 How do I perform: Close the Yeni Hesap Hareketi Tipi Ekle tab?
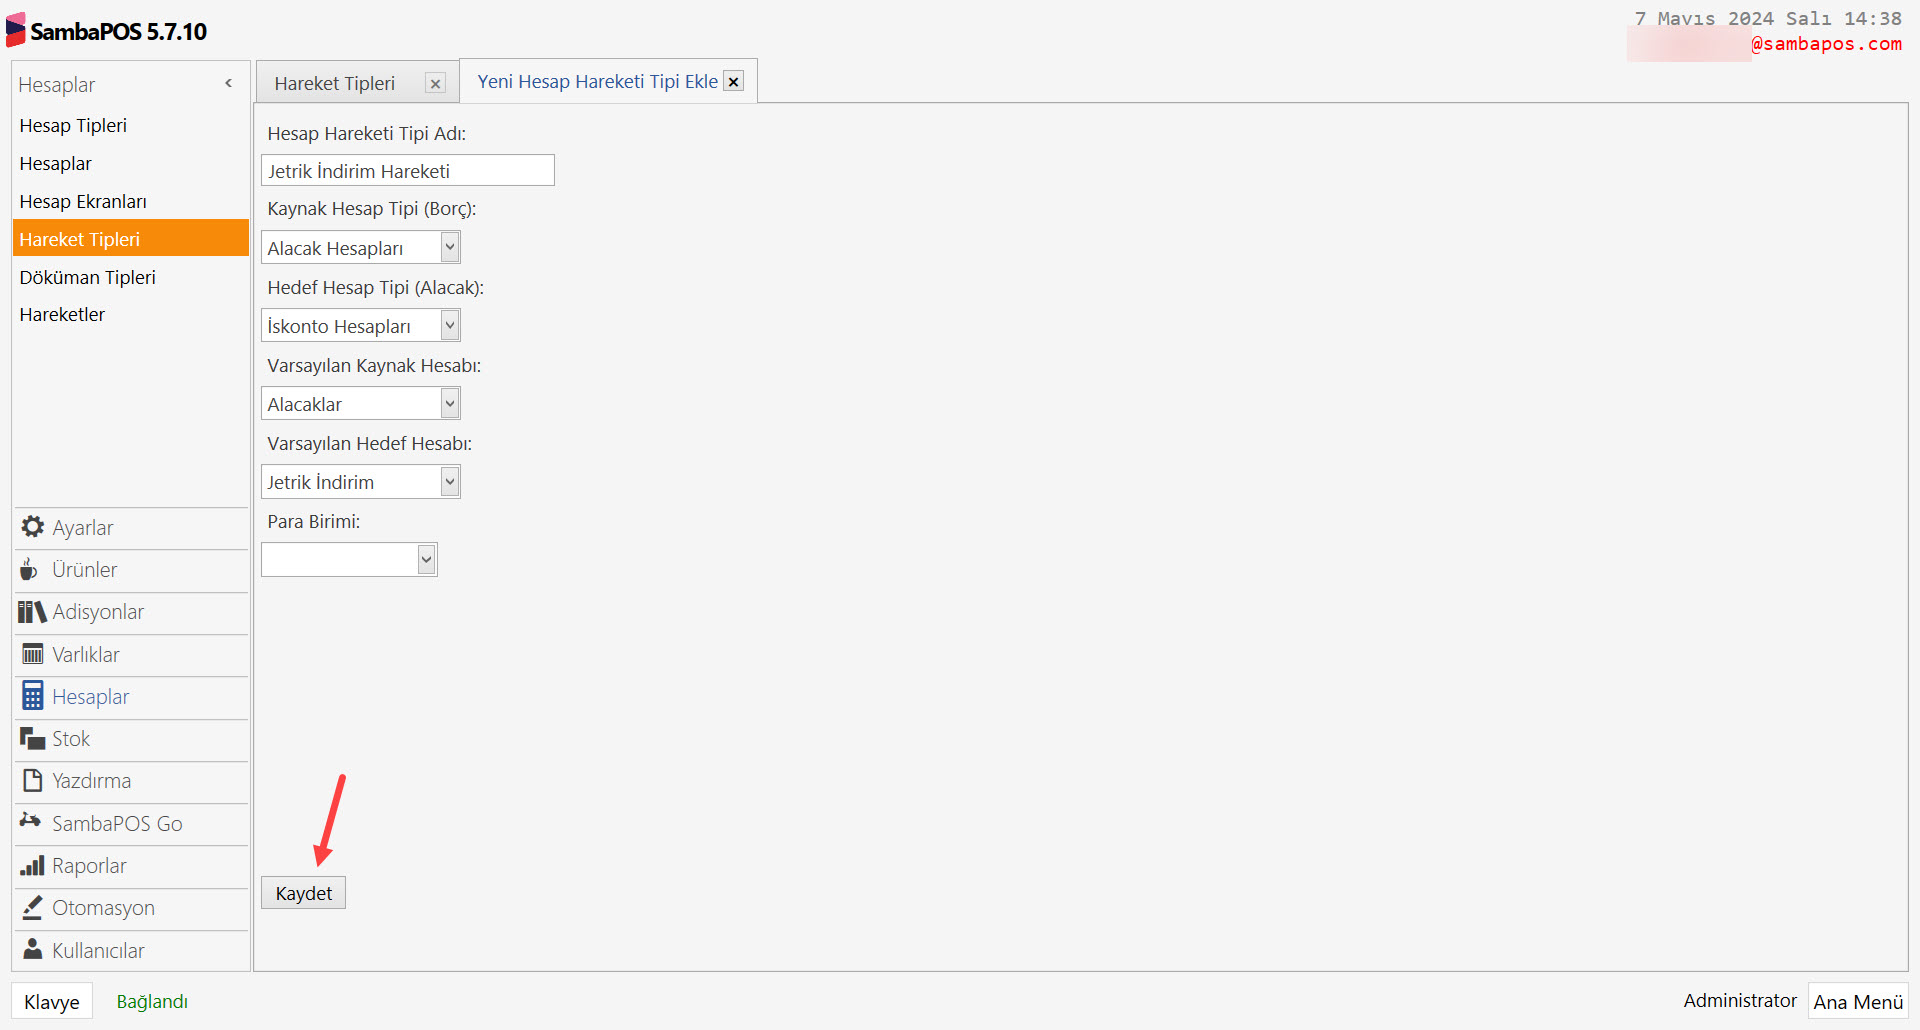[734, 82]
